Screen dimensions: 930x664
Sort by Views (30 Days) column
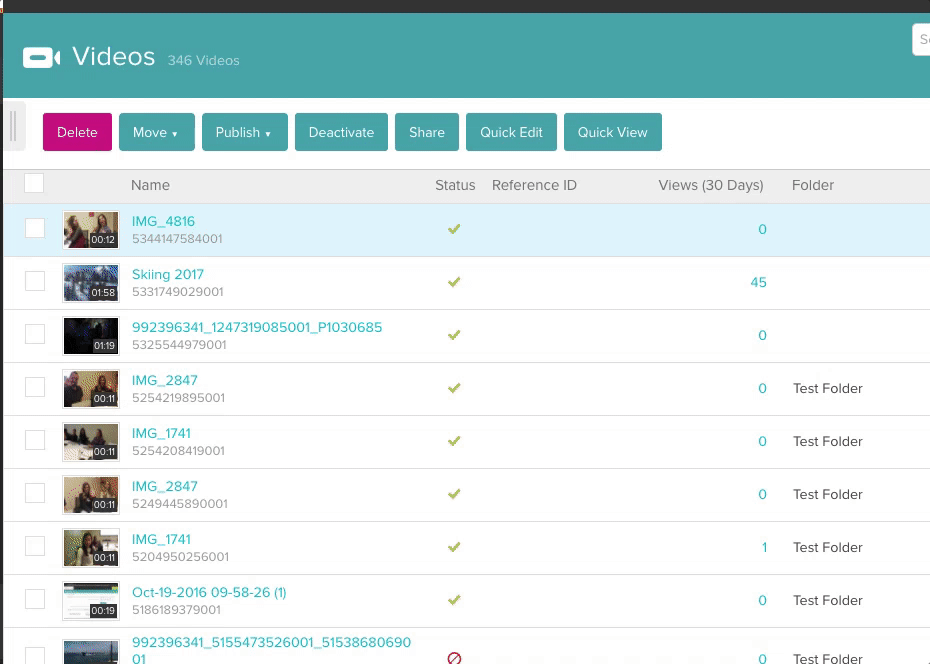coord(710,185)
